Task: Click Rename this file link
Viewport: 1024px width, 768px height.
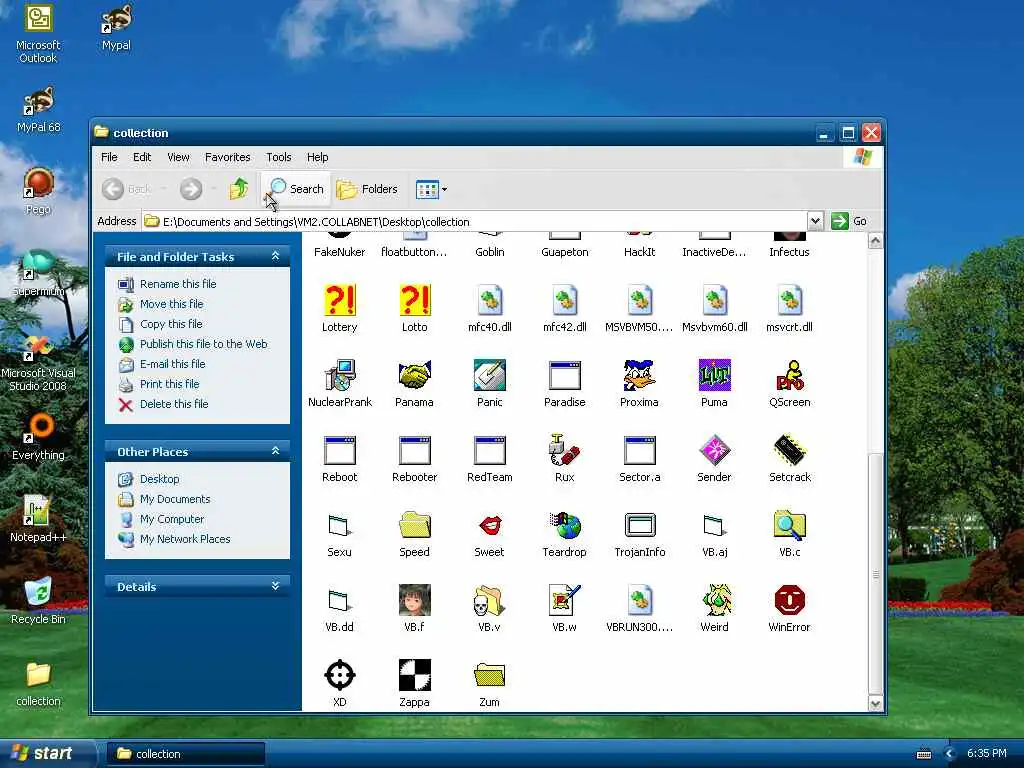Action: tap(178, 284)
